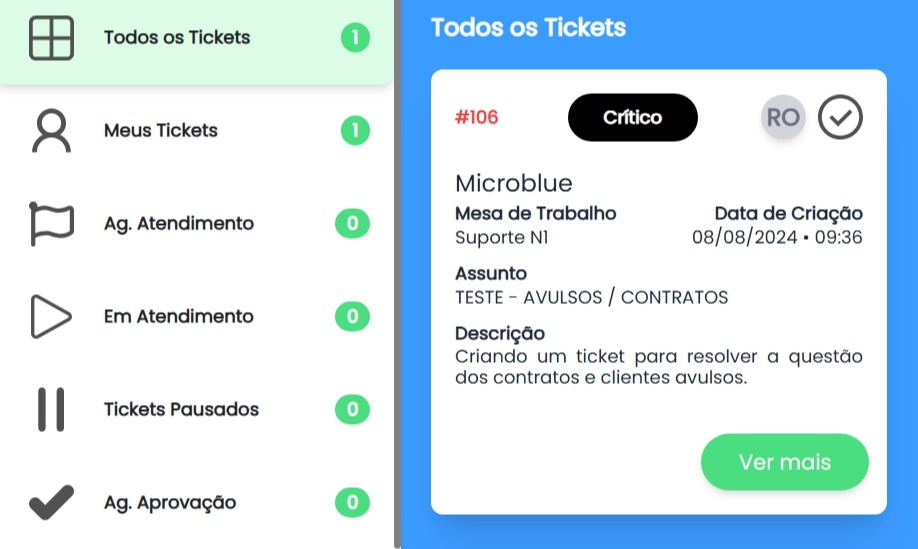Click the green count badge beside Tickets Pausados
This screenshot has height=549, width=918.
click(x=352, y=409)
